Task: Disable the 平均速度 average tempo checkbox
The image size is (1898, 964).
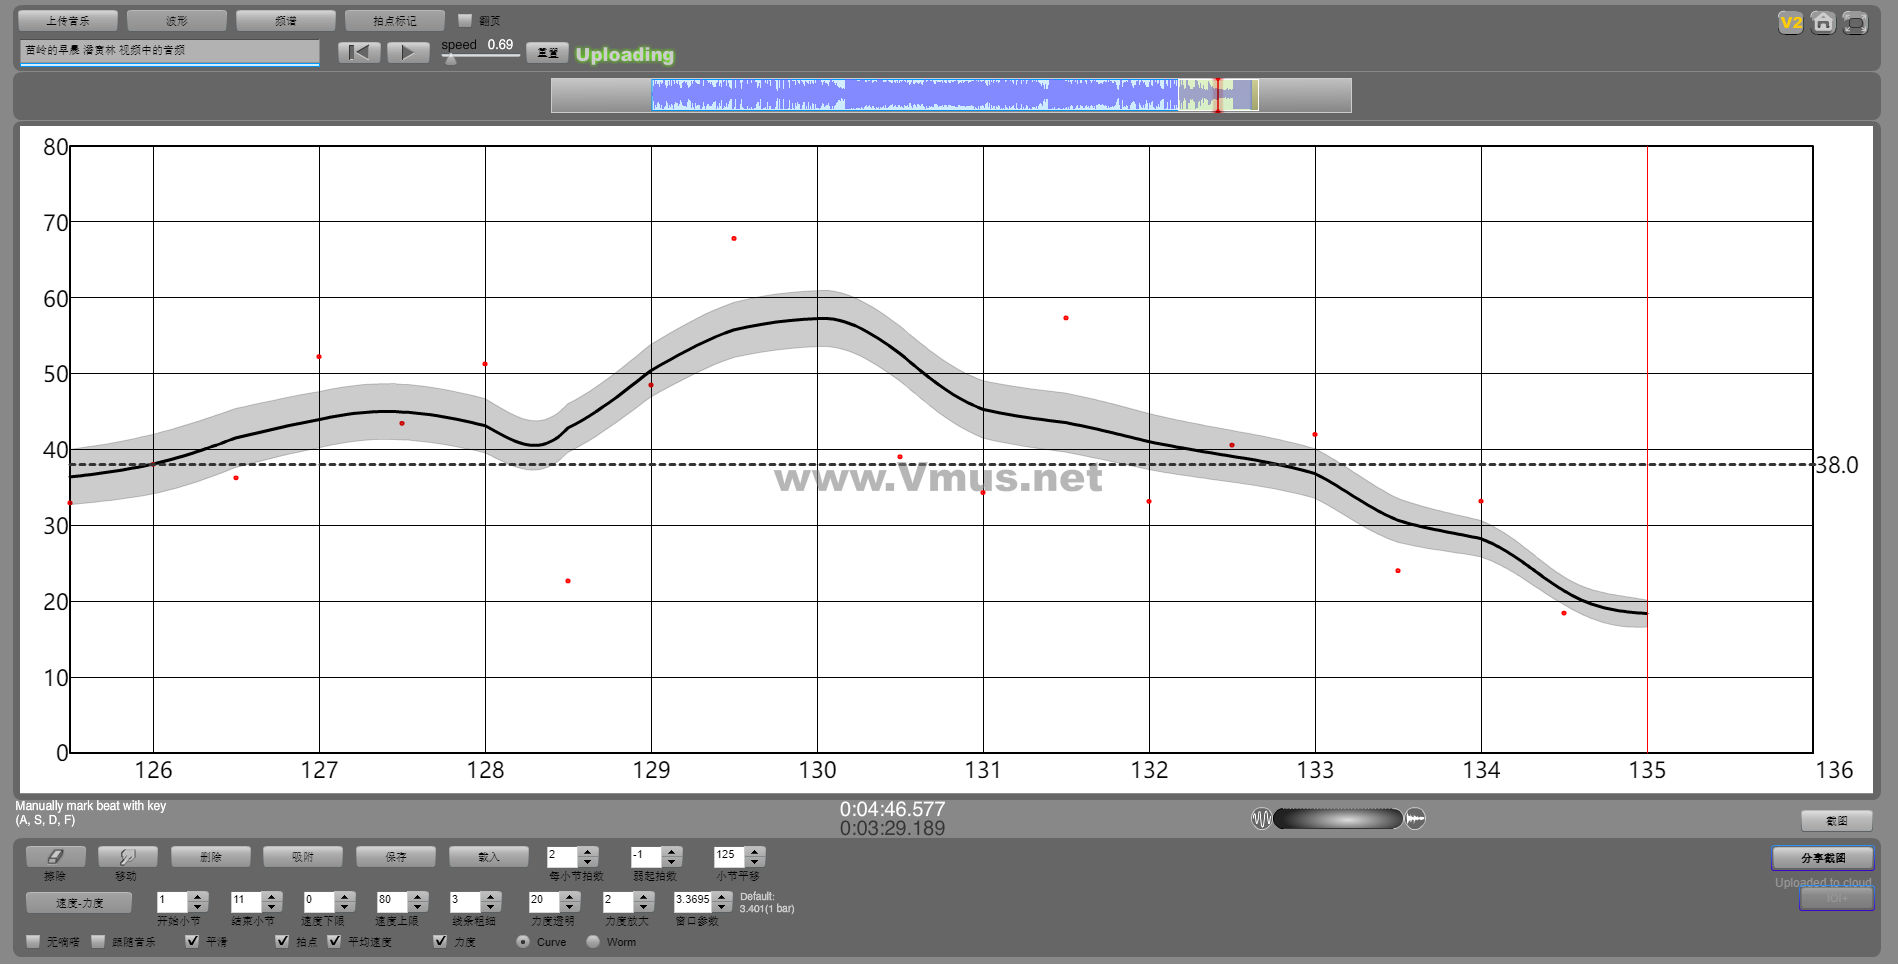Action: (x=334, y=941)
